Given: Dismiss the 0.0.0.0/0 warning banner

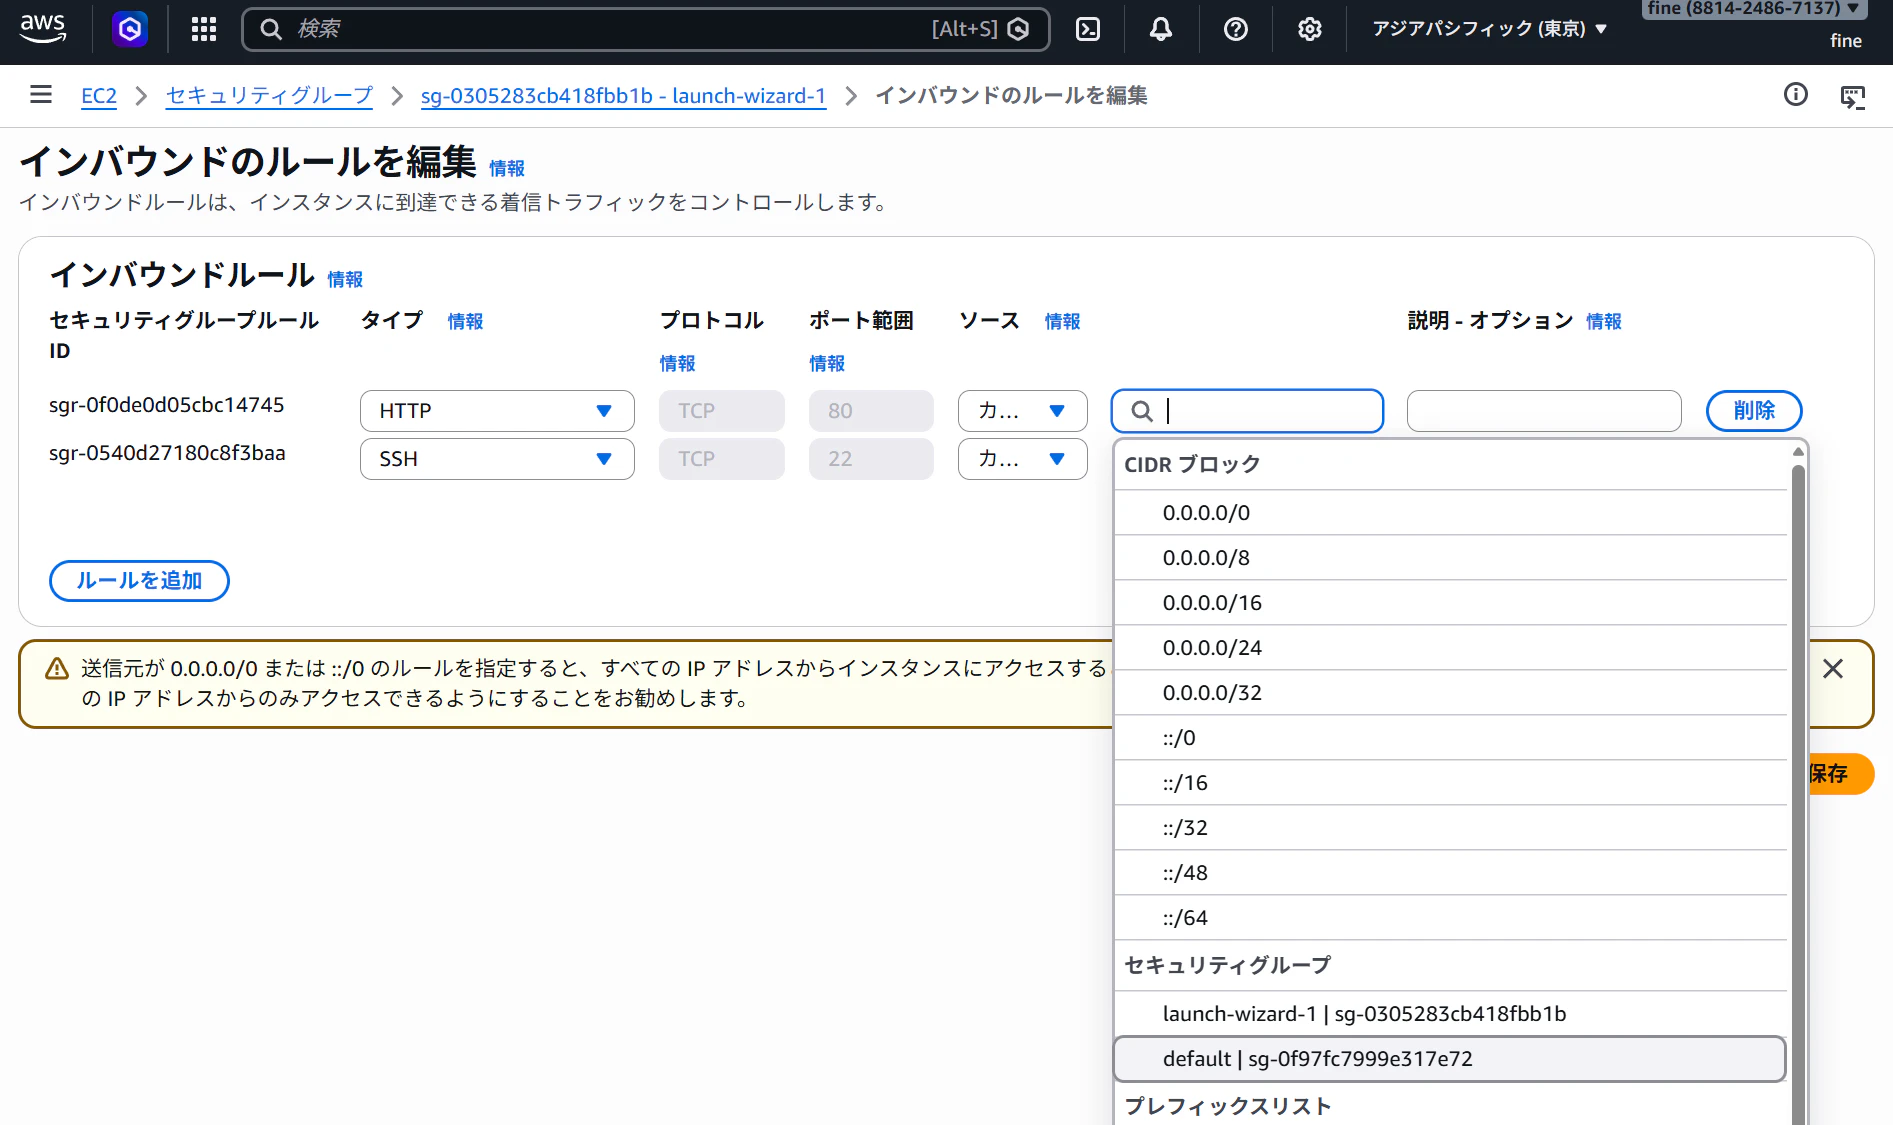Looking at the screenshot, I should click(x=1833, y=668).
